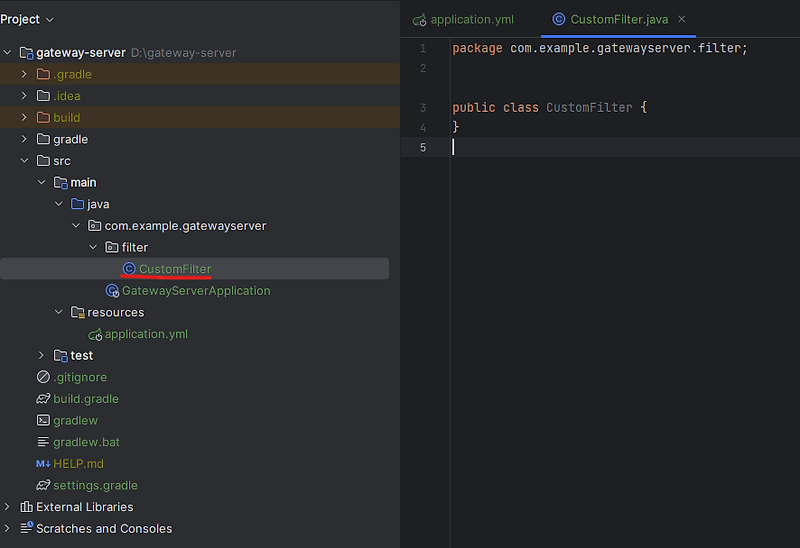This screenshot has height=548, width=800.
Task: Click the .gitignore file icon
Action: click(43, 377)
